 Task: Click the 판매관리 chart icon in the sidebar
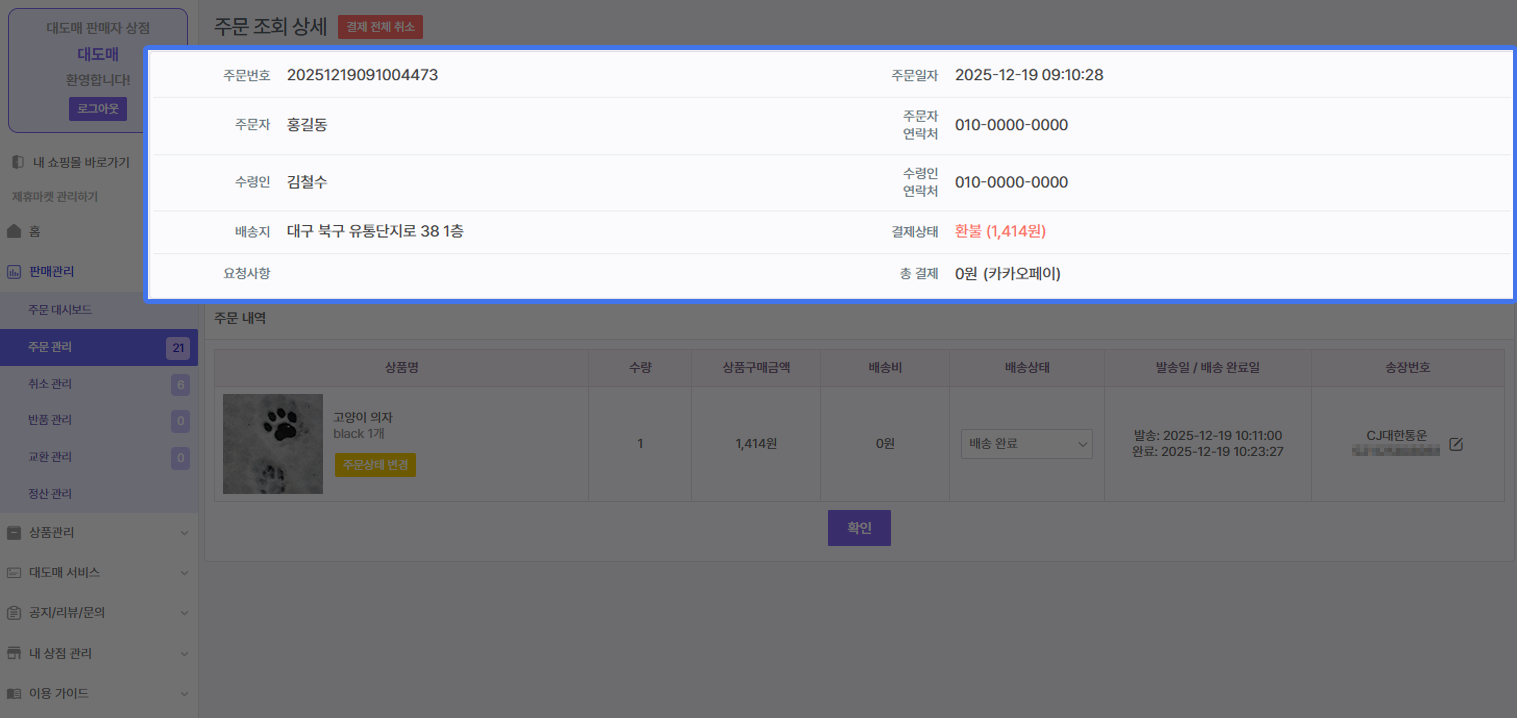14,271
